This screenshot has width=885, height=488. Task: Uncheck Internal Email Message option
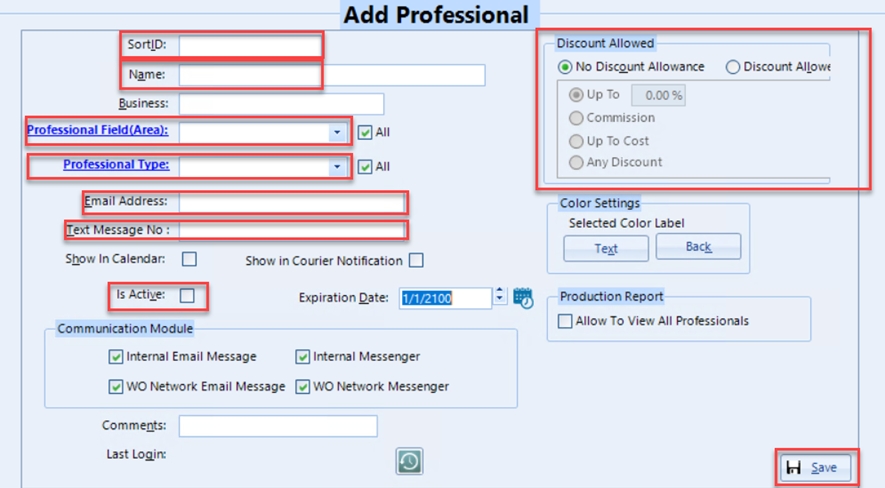(116, 357)
